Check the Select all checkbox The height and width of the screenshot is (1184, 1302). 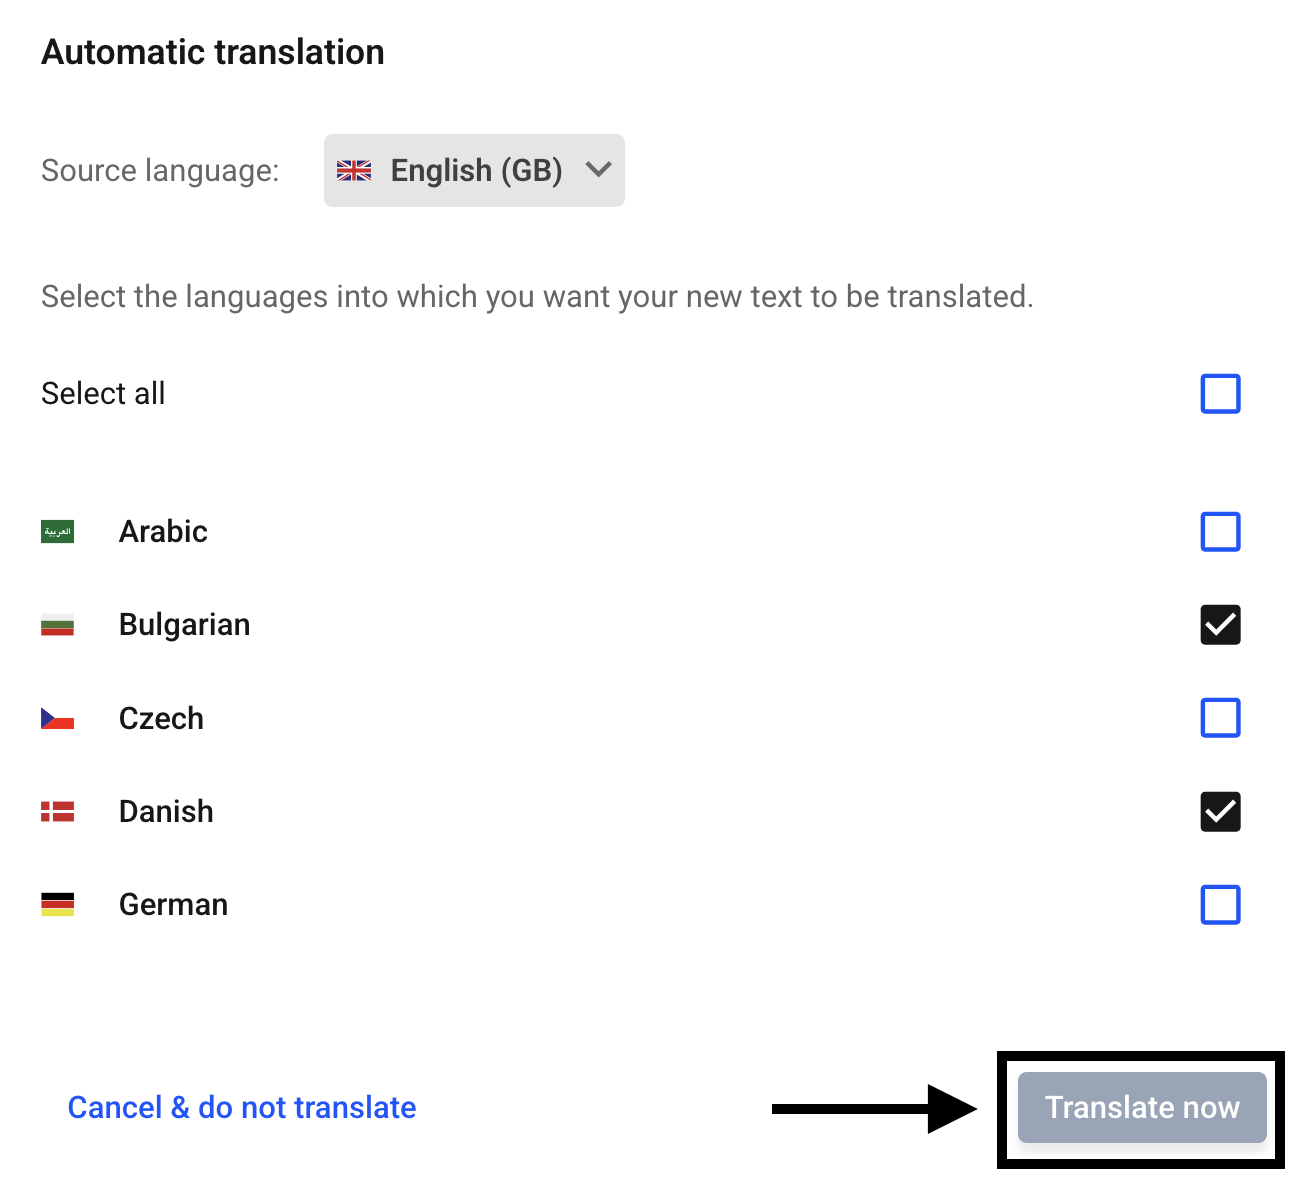coord(1220,394)
